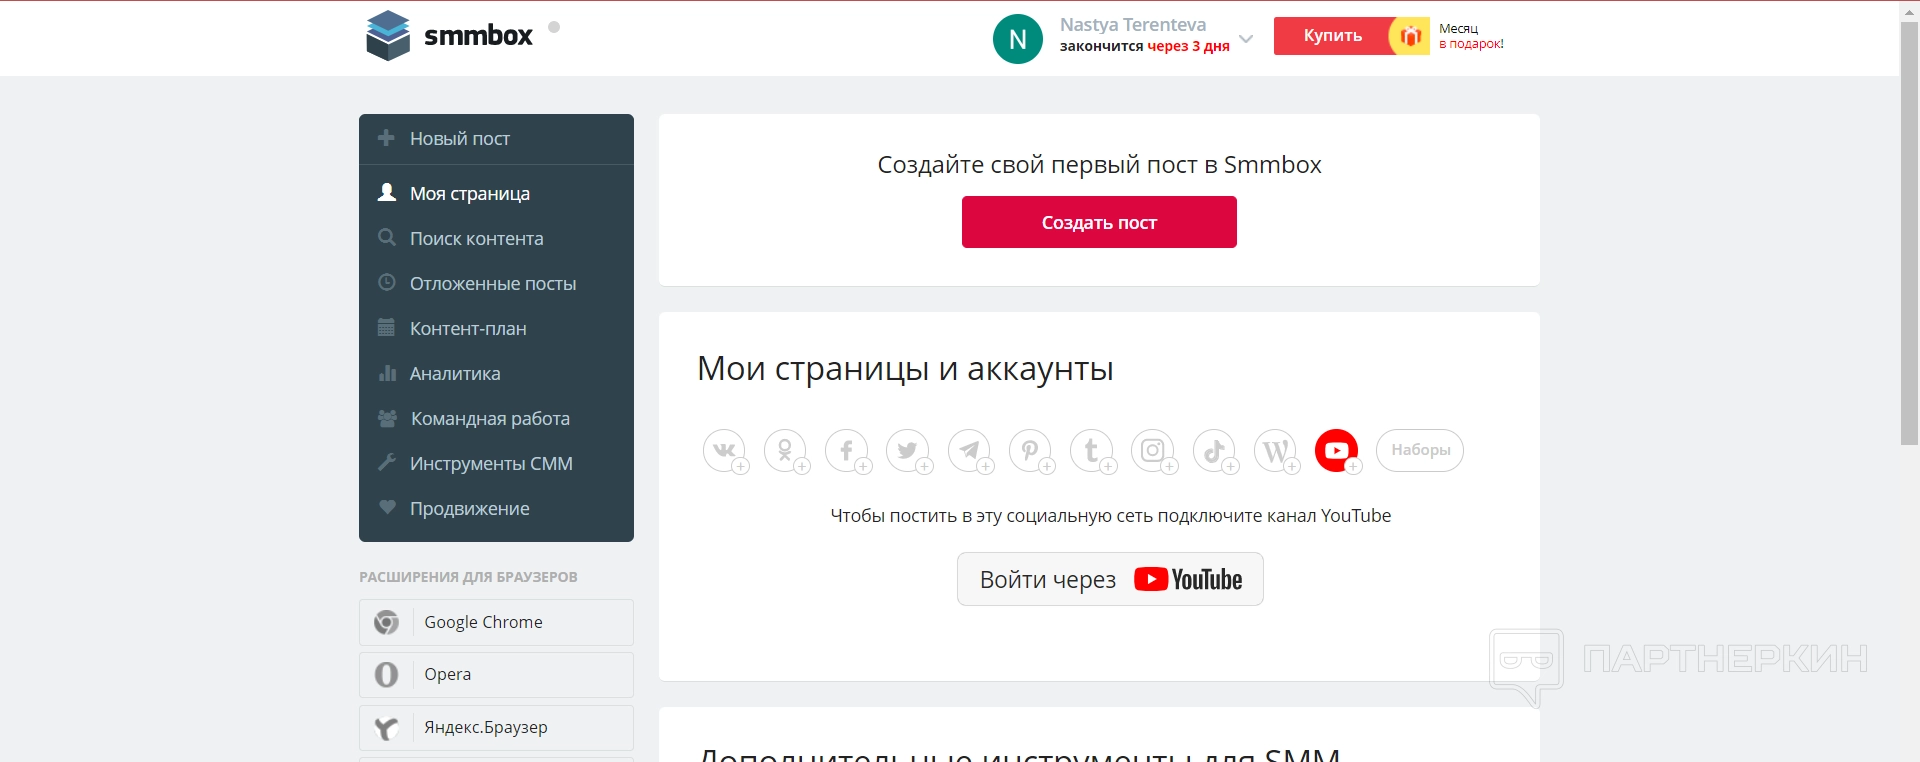Open Поиск контента section
1920x762 pixels.
pos(496,238)
